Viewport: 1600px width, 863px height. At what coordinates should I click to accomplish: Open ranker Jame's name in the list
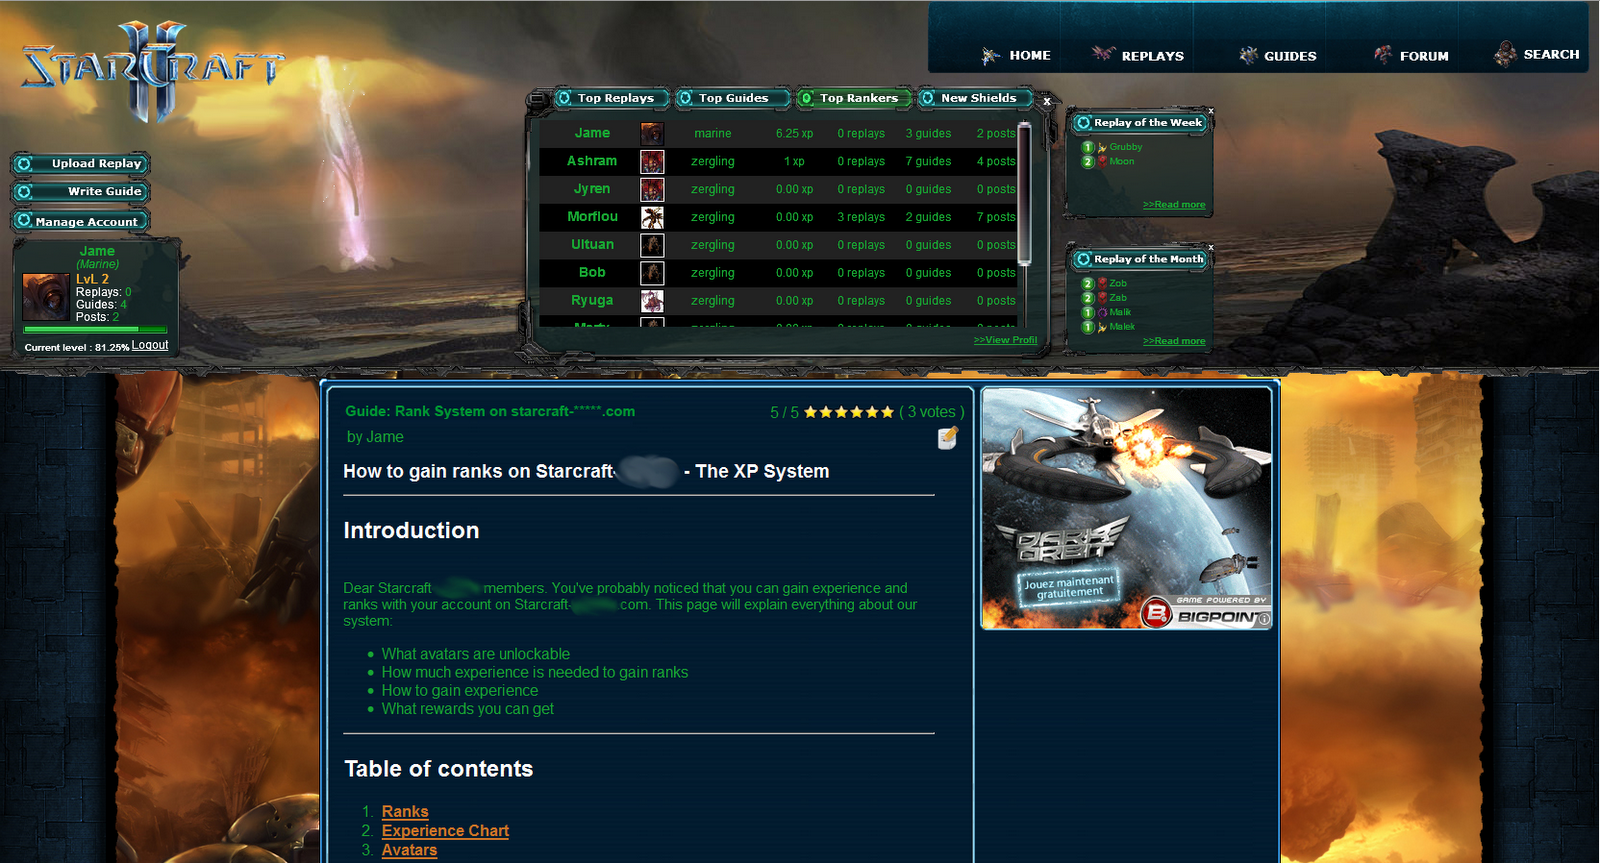[x=592, y=133]
